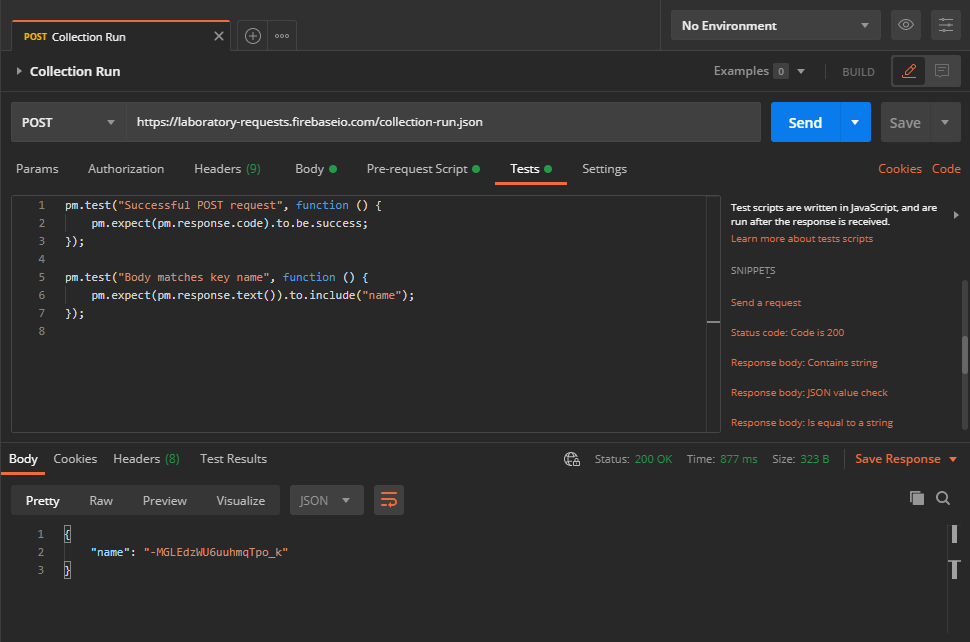
Task: Click Learn more about tests scripts link
Action: 802,239
